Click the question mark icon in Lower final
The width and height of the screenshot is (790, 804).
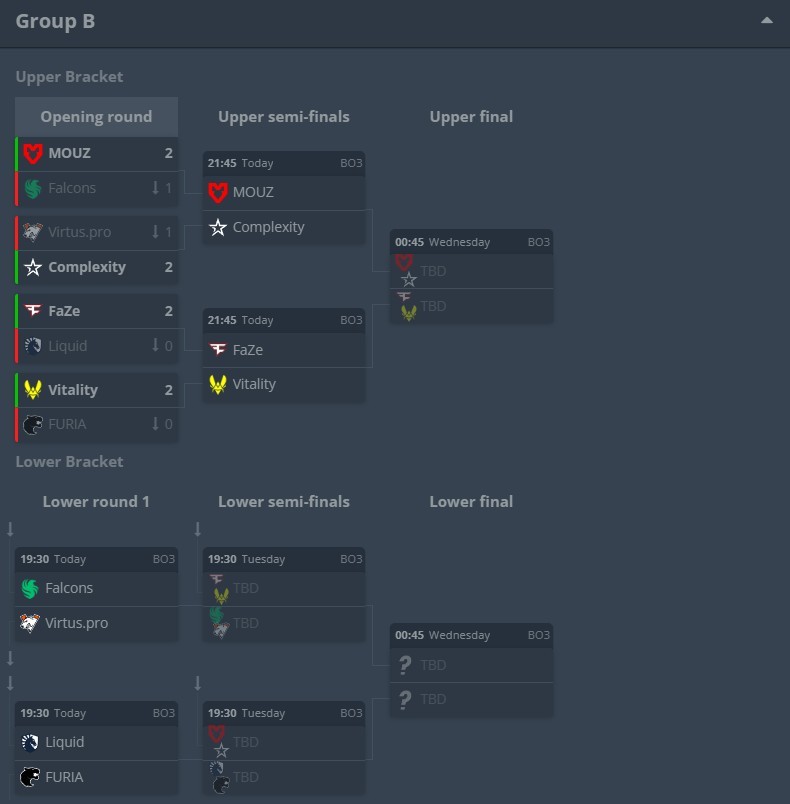click(x=405, y=665)
